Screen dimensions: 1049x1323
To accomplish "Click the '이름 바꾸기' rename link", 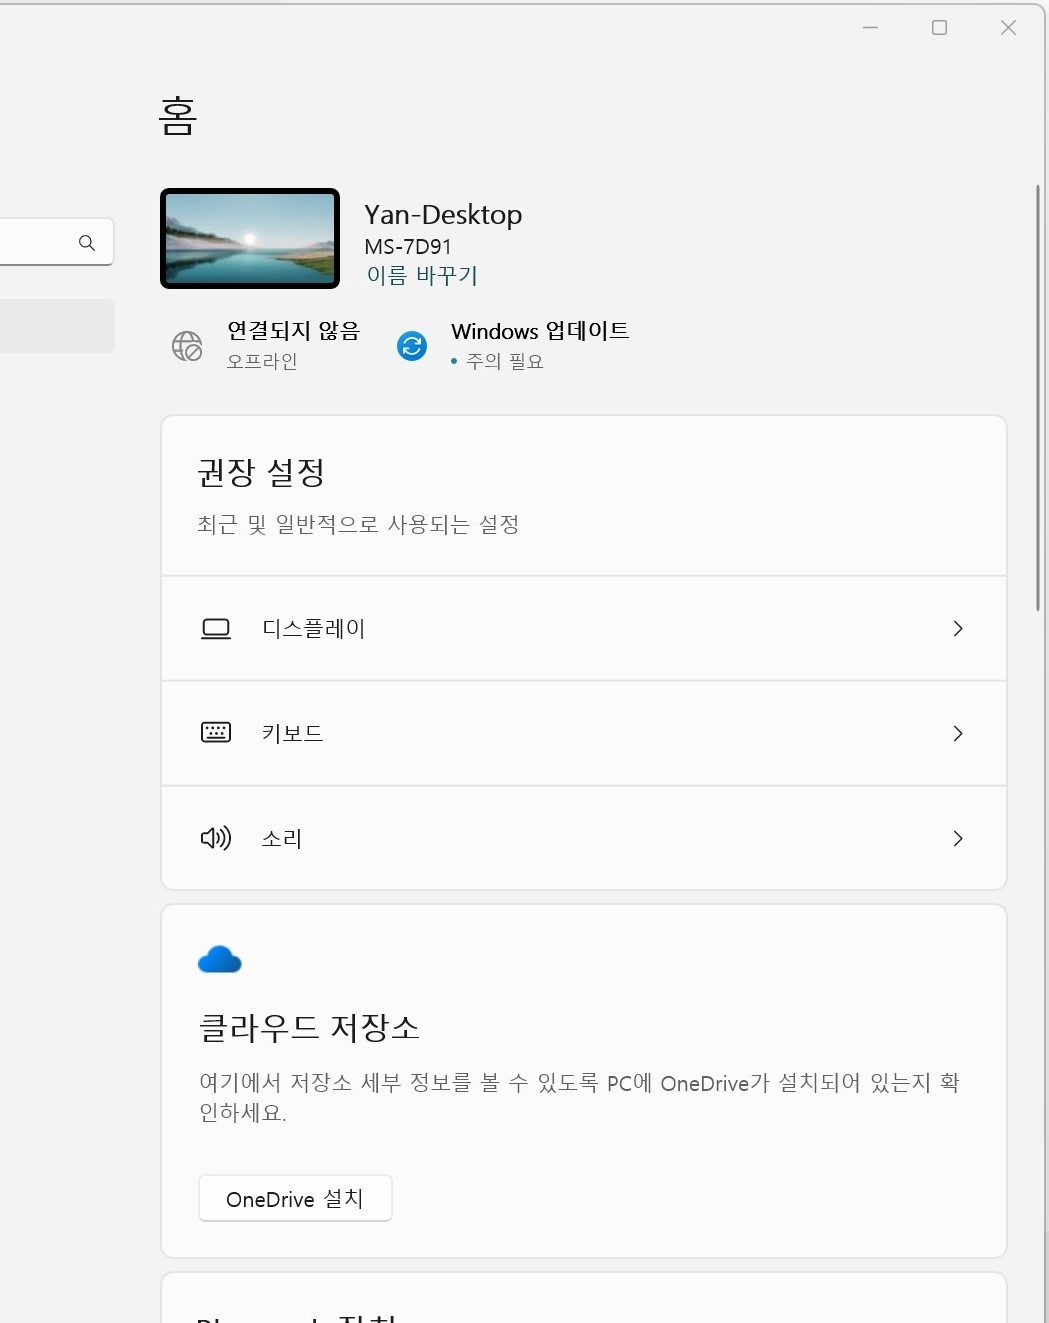I will pos(422,275).
